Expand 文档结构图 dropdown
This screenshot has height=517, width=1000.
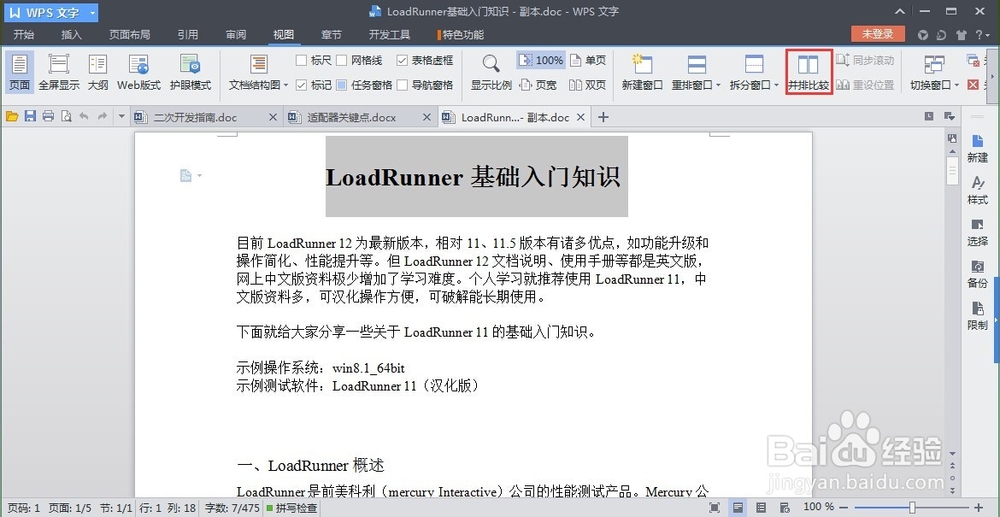pos(286,85)
